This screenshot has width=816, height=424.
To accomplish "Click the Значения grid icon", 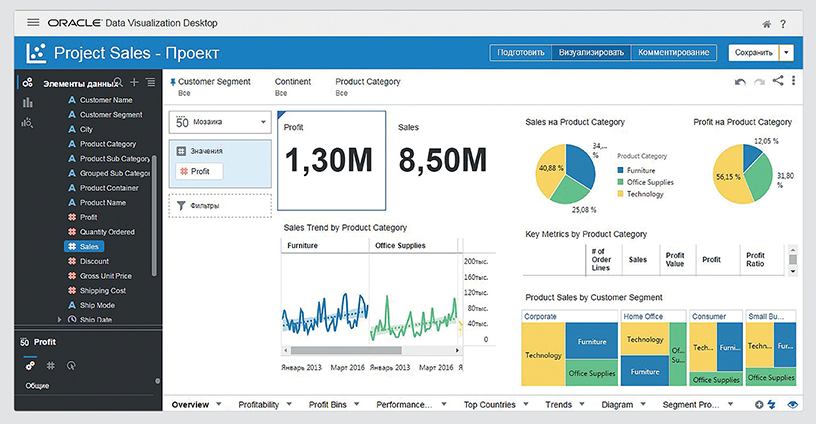I will click(181, 151).
